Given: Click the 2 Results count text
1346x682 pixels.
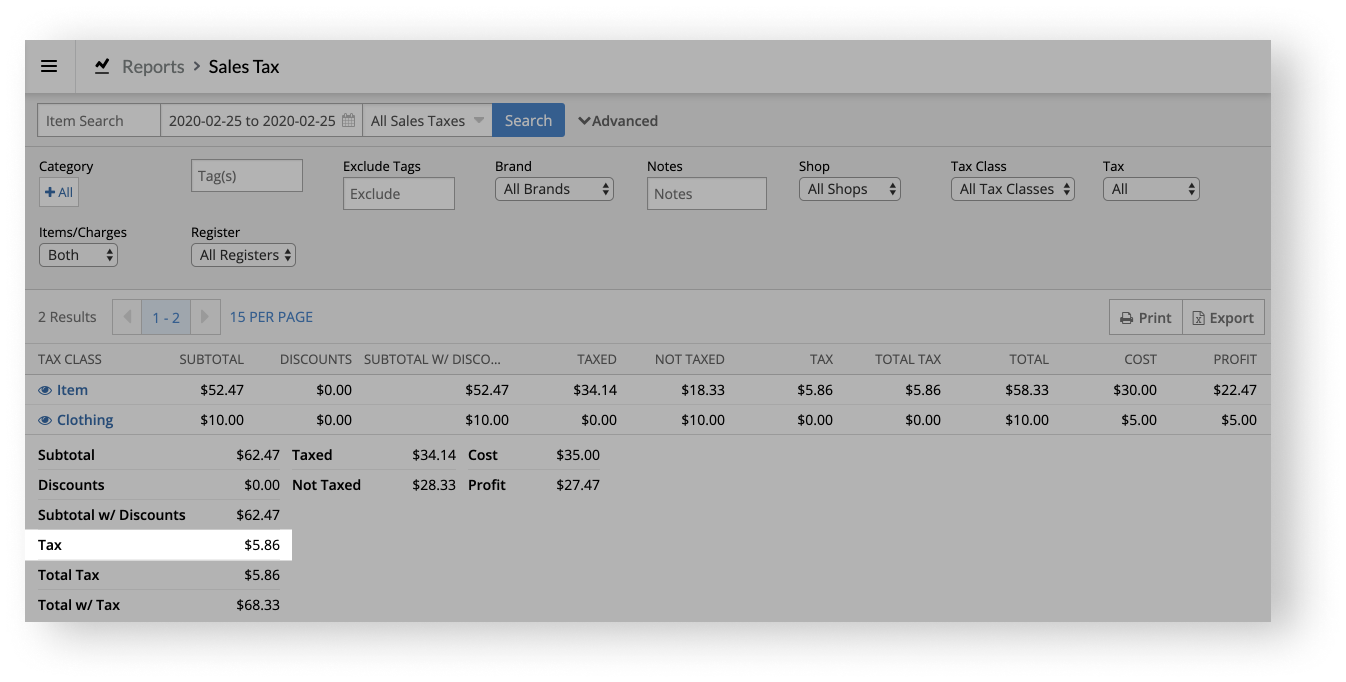Looking at the screenshot, I should (67, 317).
